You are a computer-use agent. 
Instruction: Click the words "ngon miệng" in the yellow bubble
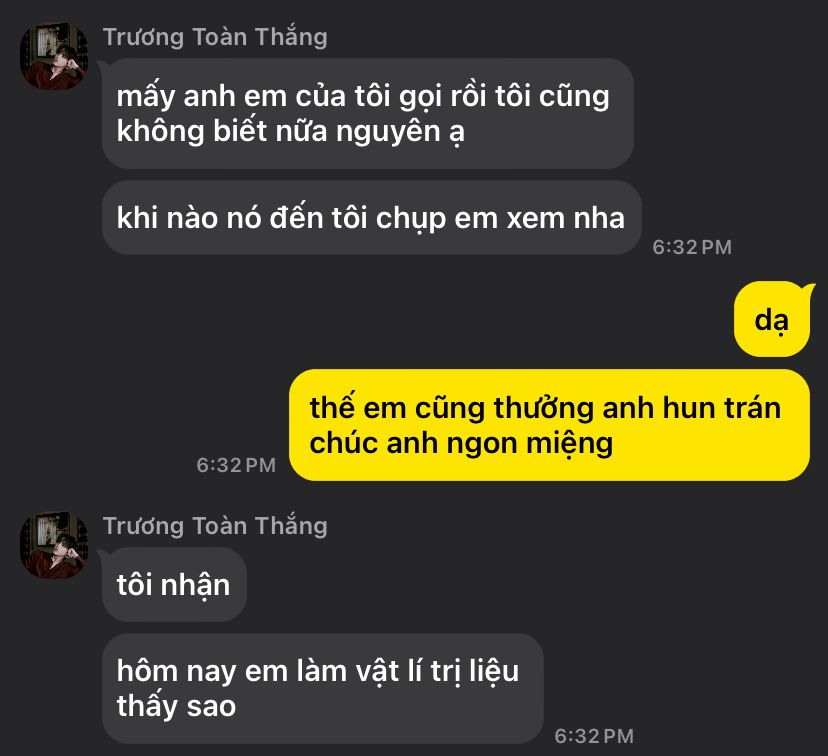[530, 443]
